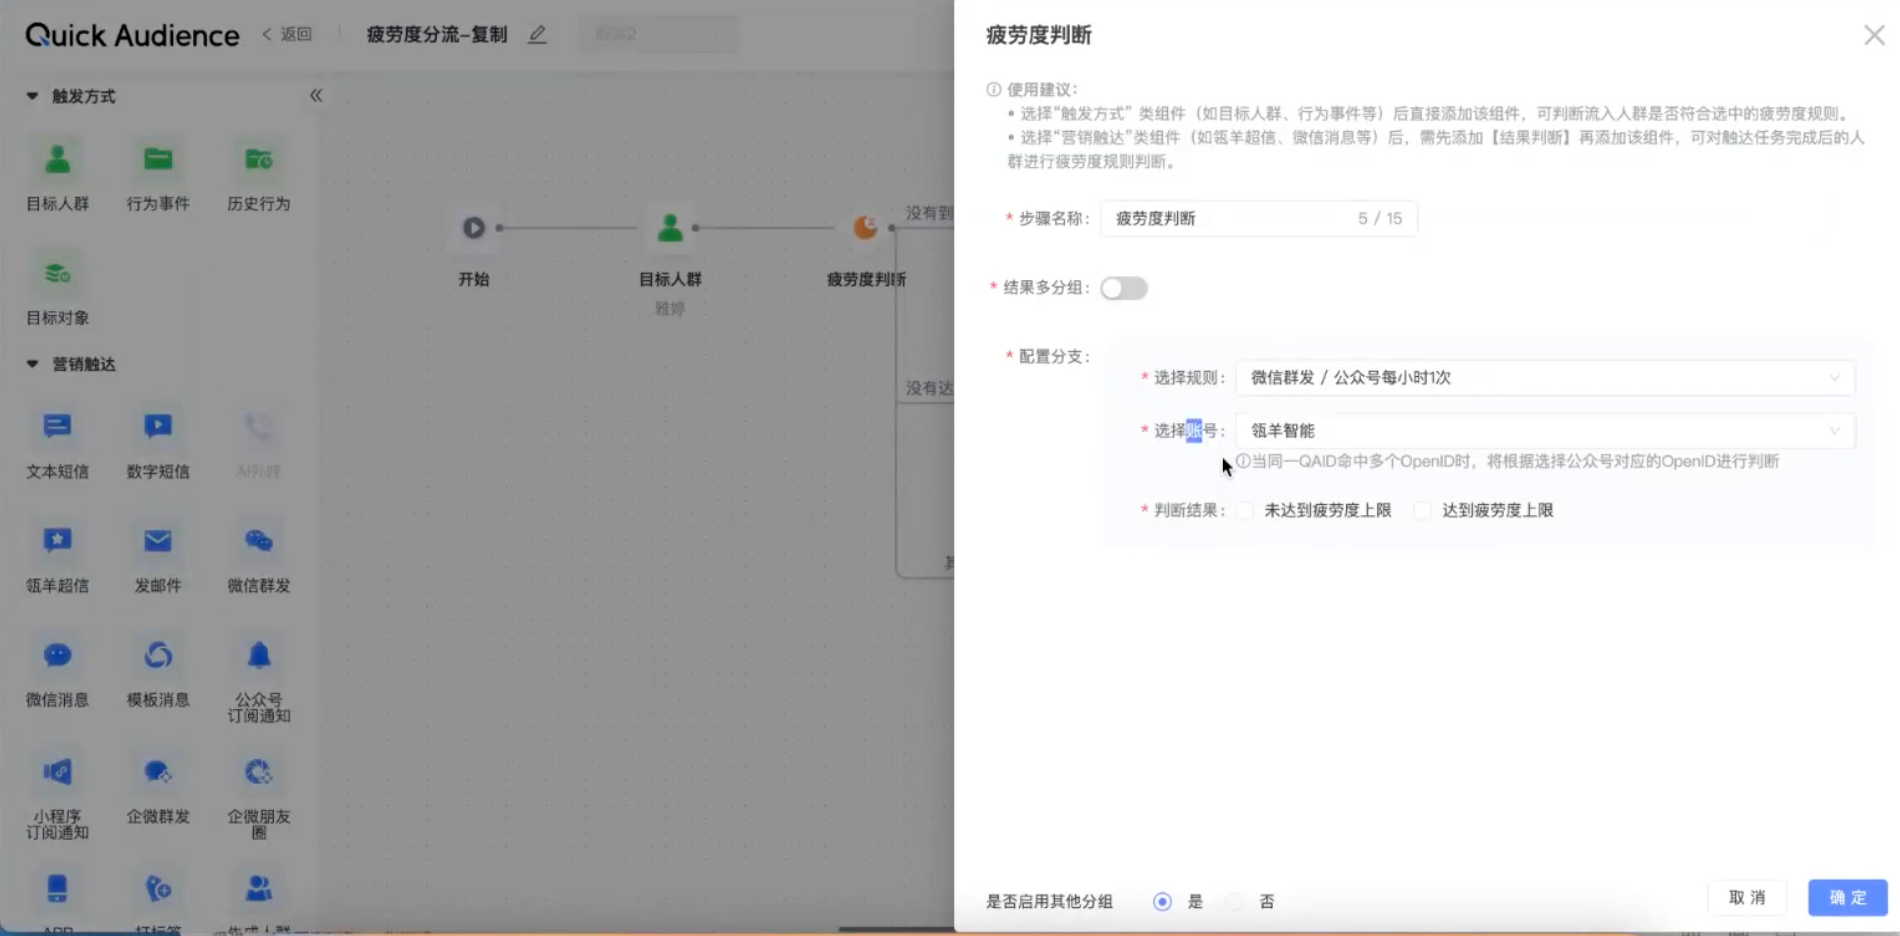Choose the 瓴羊超信 component icon
The width and height of the screenshot is (1900, 936).
pos(58,541)
